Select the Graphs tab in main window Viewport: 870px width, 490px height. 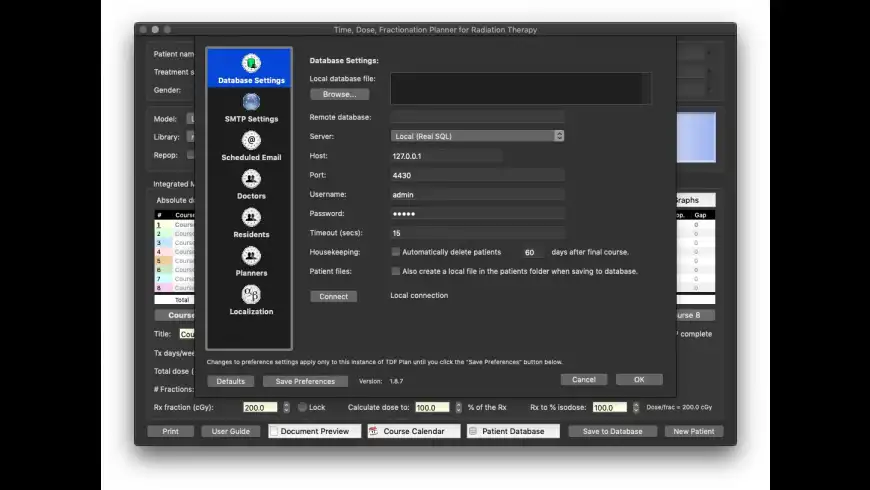pos(695,200)
